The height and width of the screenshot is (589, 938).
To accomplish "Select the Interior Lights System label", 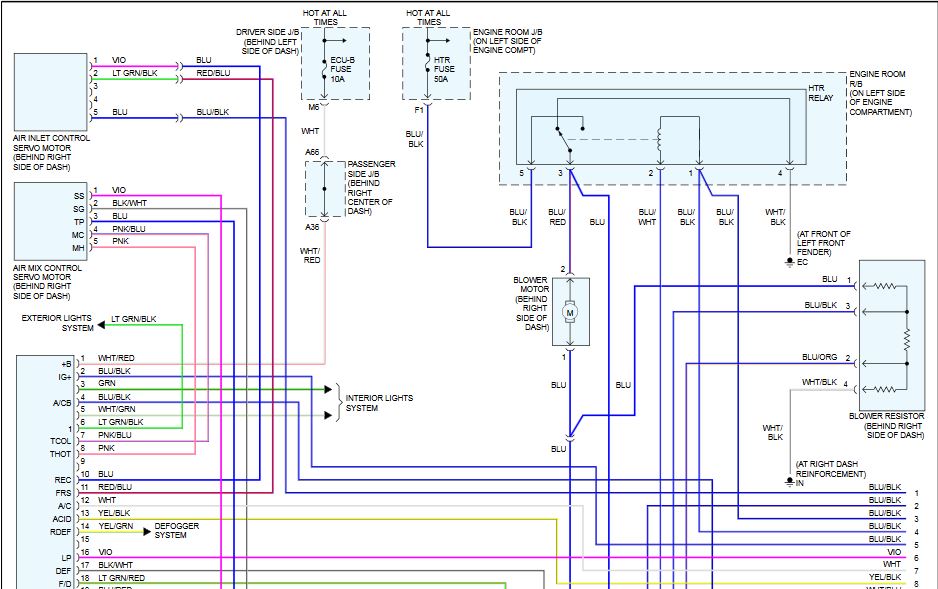I will tap(379, 403).
